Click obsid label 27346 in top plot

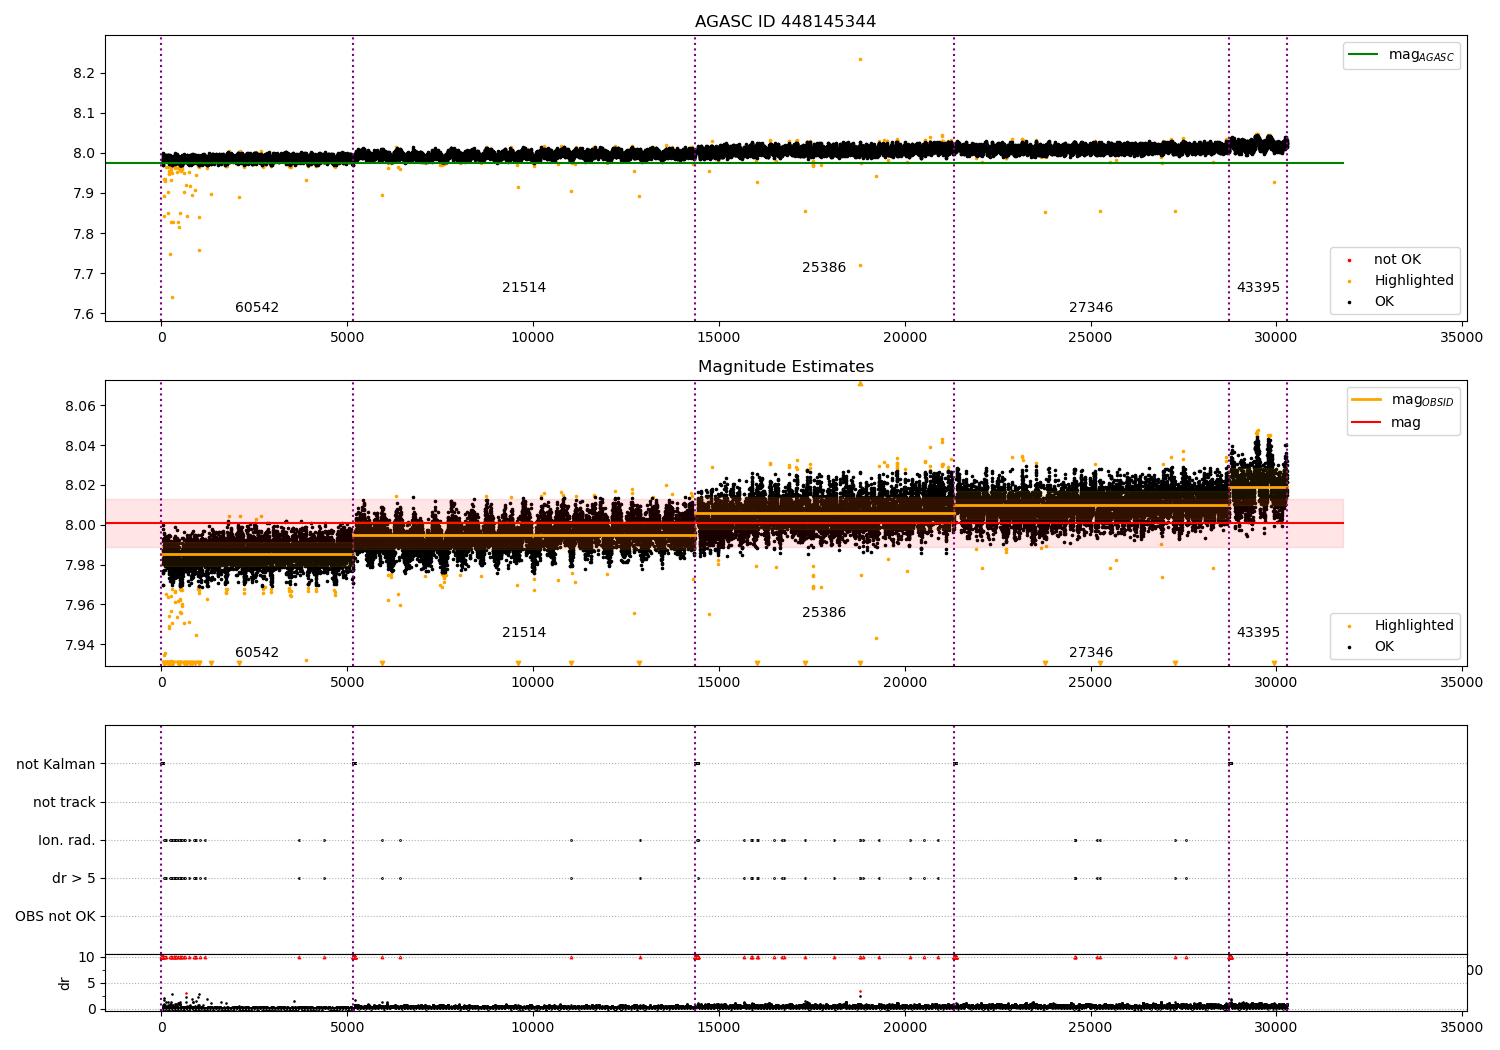[x=1091, y=308]
